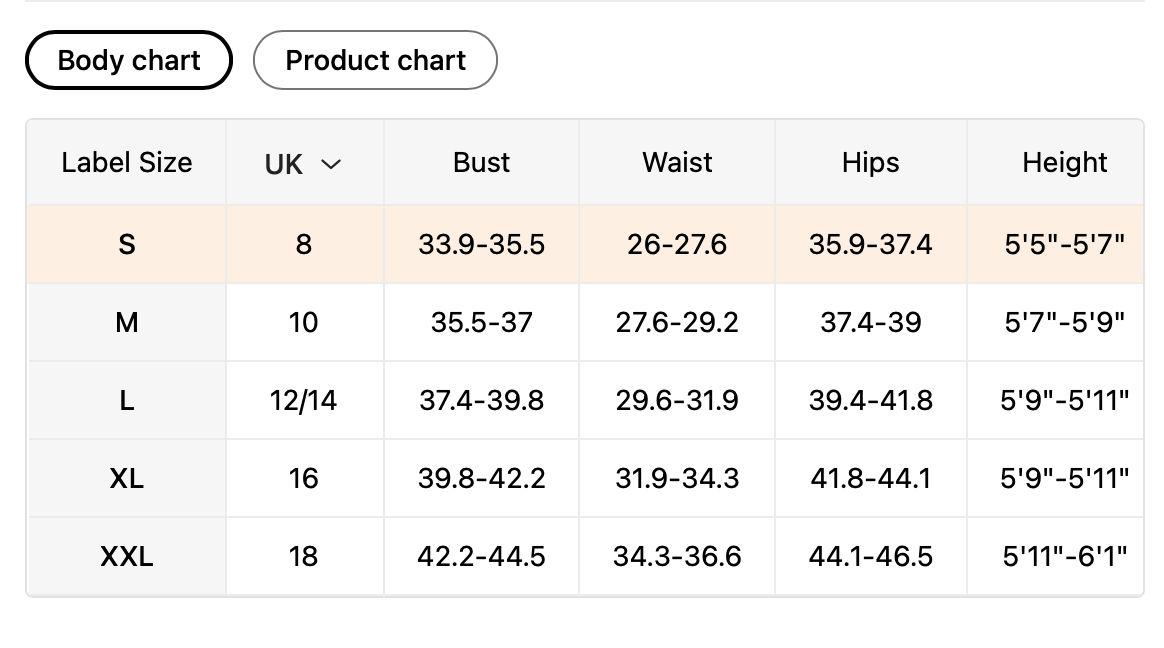Image resolution: width=1164 pixels, height=648 pixels.
Task: Pick the XL label size row
Action: (127, 478)
